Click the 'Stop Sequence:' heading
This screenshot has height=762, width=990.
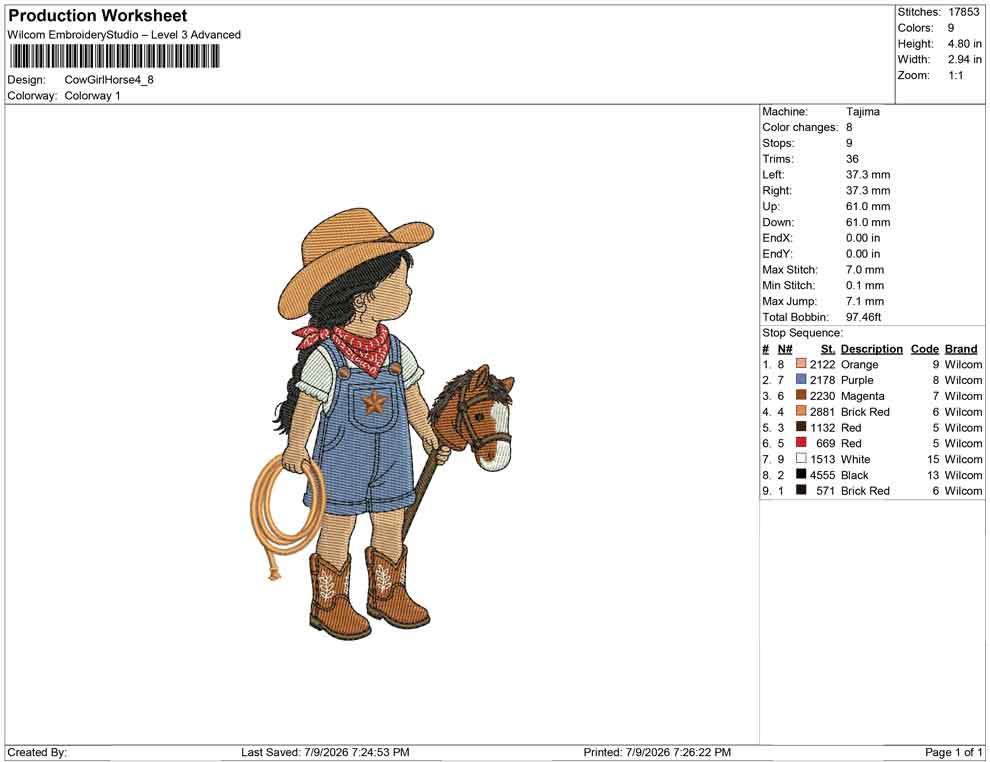[x=802, y=333]
